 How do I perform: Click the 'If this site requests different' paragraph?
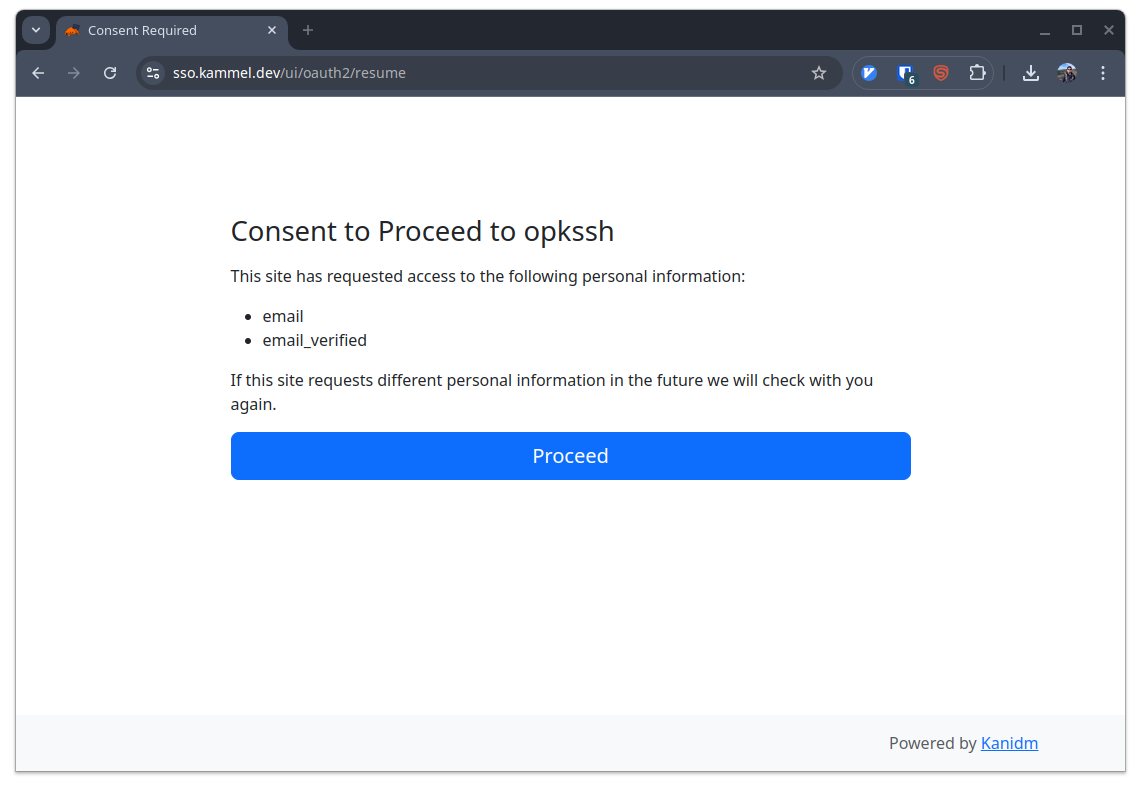(552, 392)
